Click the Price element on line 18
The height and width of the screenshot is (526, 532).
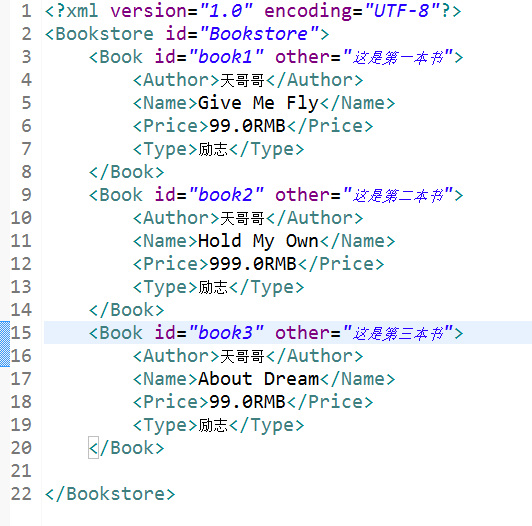tap(253, 402)
